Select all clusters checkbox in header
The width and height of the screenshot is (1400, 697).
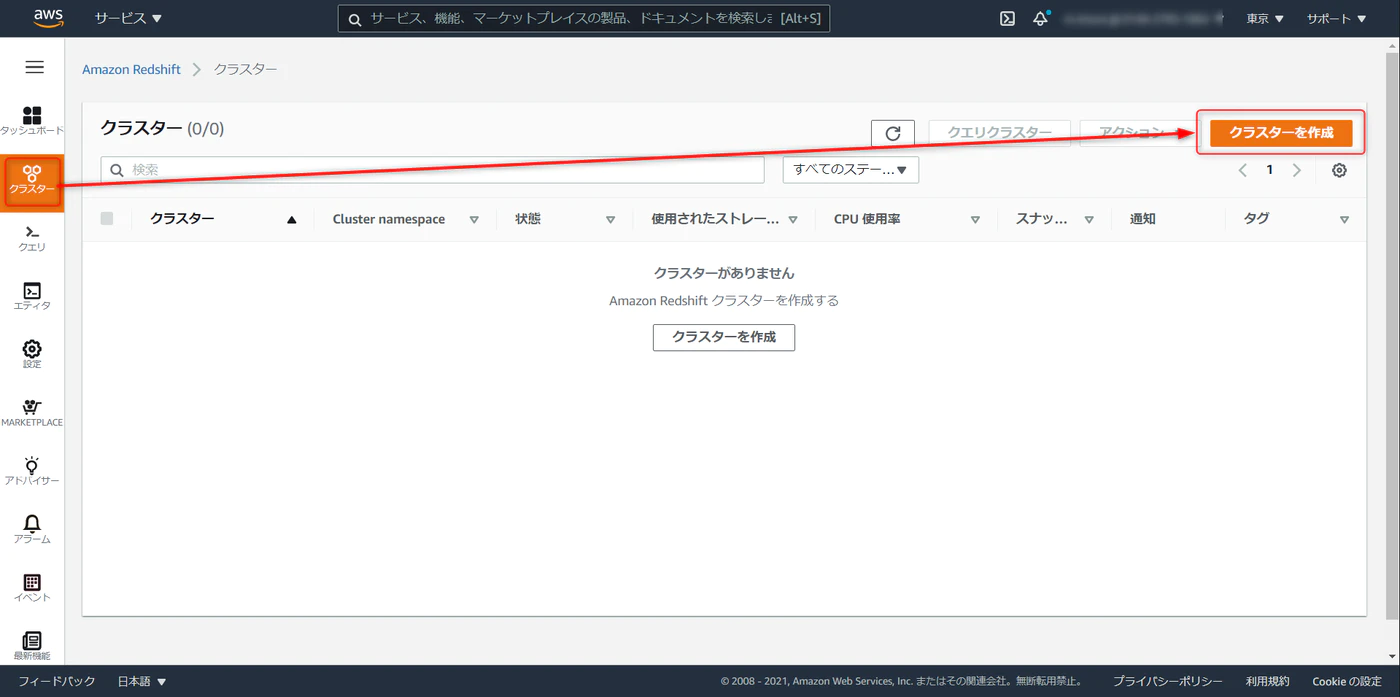107,219
